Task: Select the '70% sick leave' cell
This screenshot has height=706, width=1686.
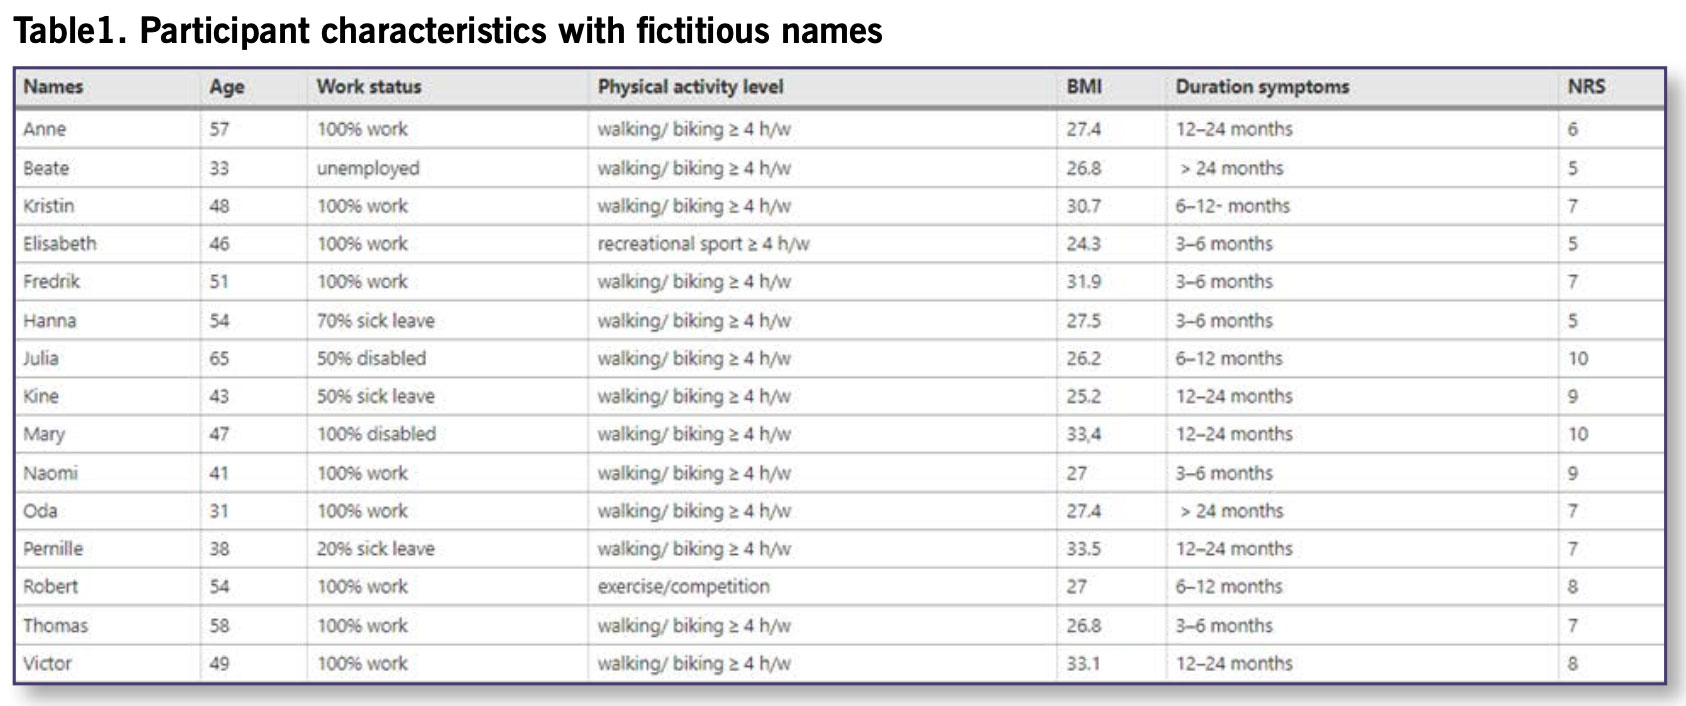Action: click(376, 321)
